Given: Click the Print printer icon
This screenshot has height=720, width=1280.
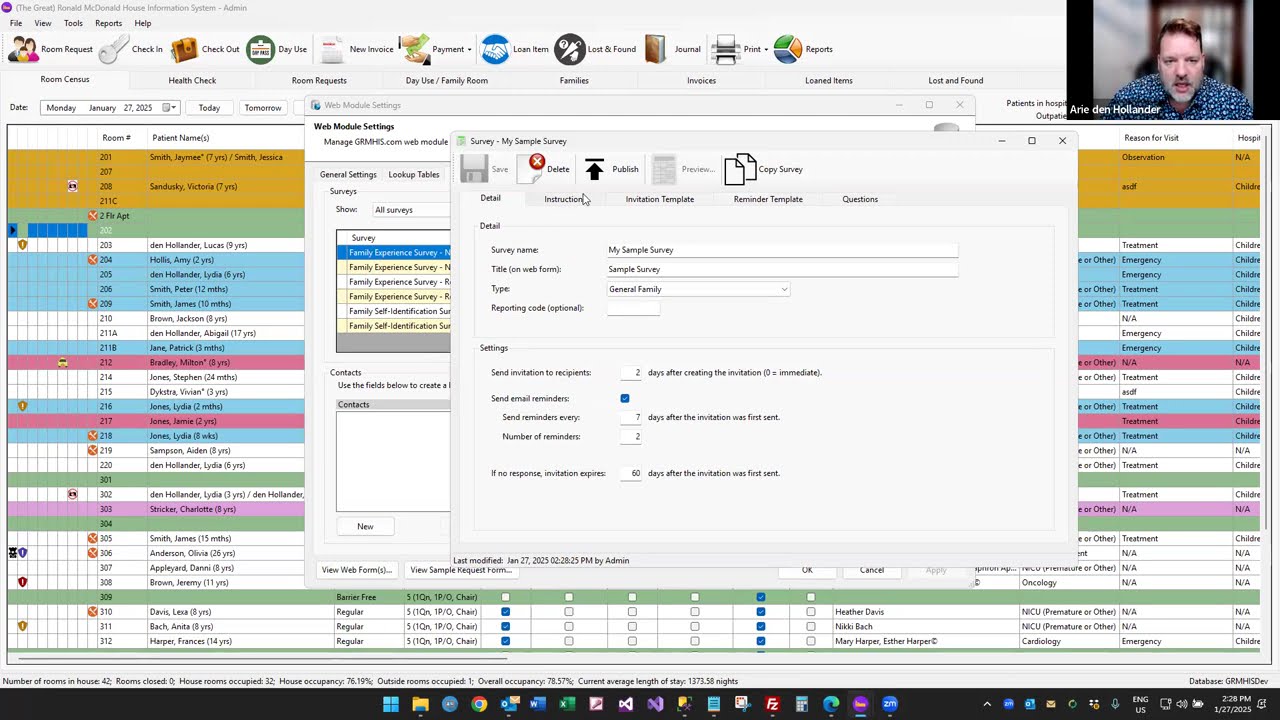Looking at the screenshot, I should click(725, 49).
